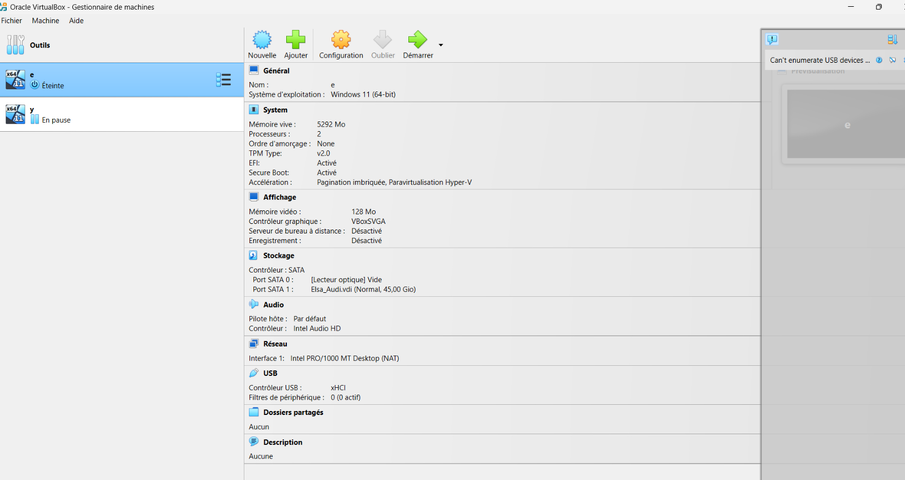Click the greyed Oublier toolbar icon

tap(382, 40)
